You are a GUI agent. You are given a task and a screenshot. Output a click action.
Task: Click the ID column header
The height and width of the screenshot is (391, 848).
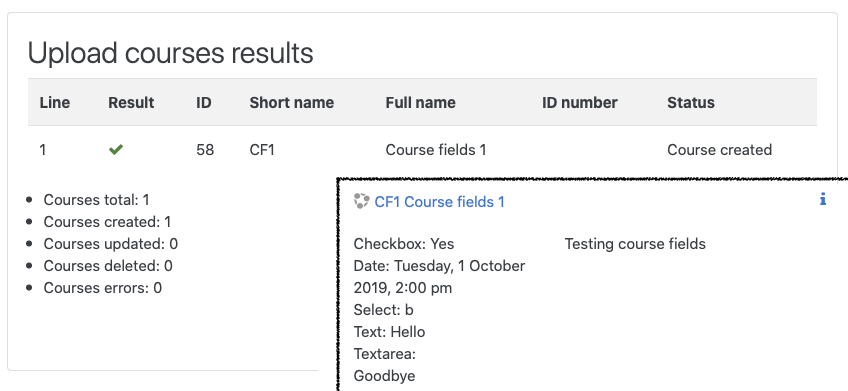point(203,103)
